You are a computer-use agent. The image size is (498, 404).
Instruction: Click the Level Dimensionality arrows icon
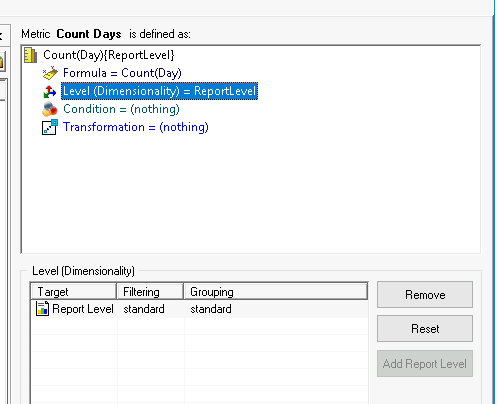coord(50,91)
